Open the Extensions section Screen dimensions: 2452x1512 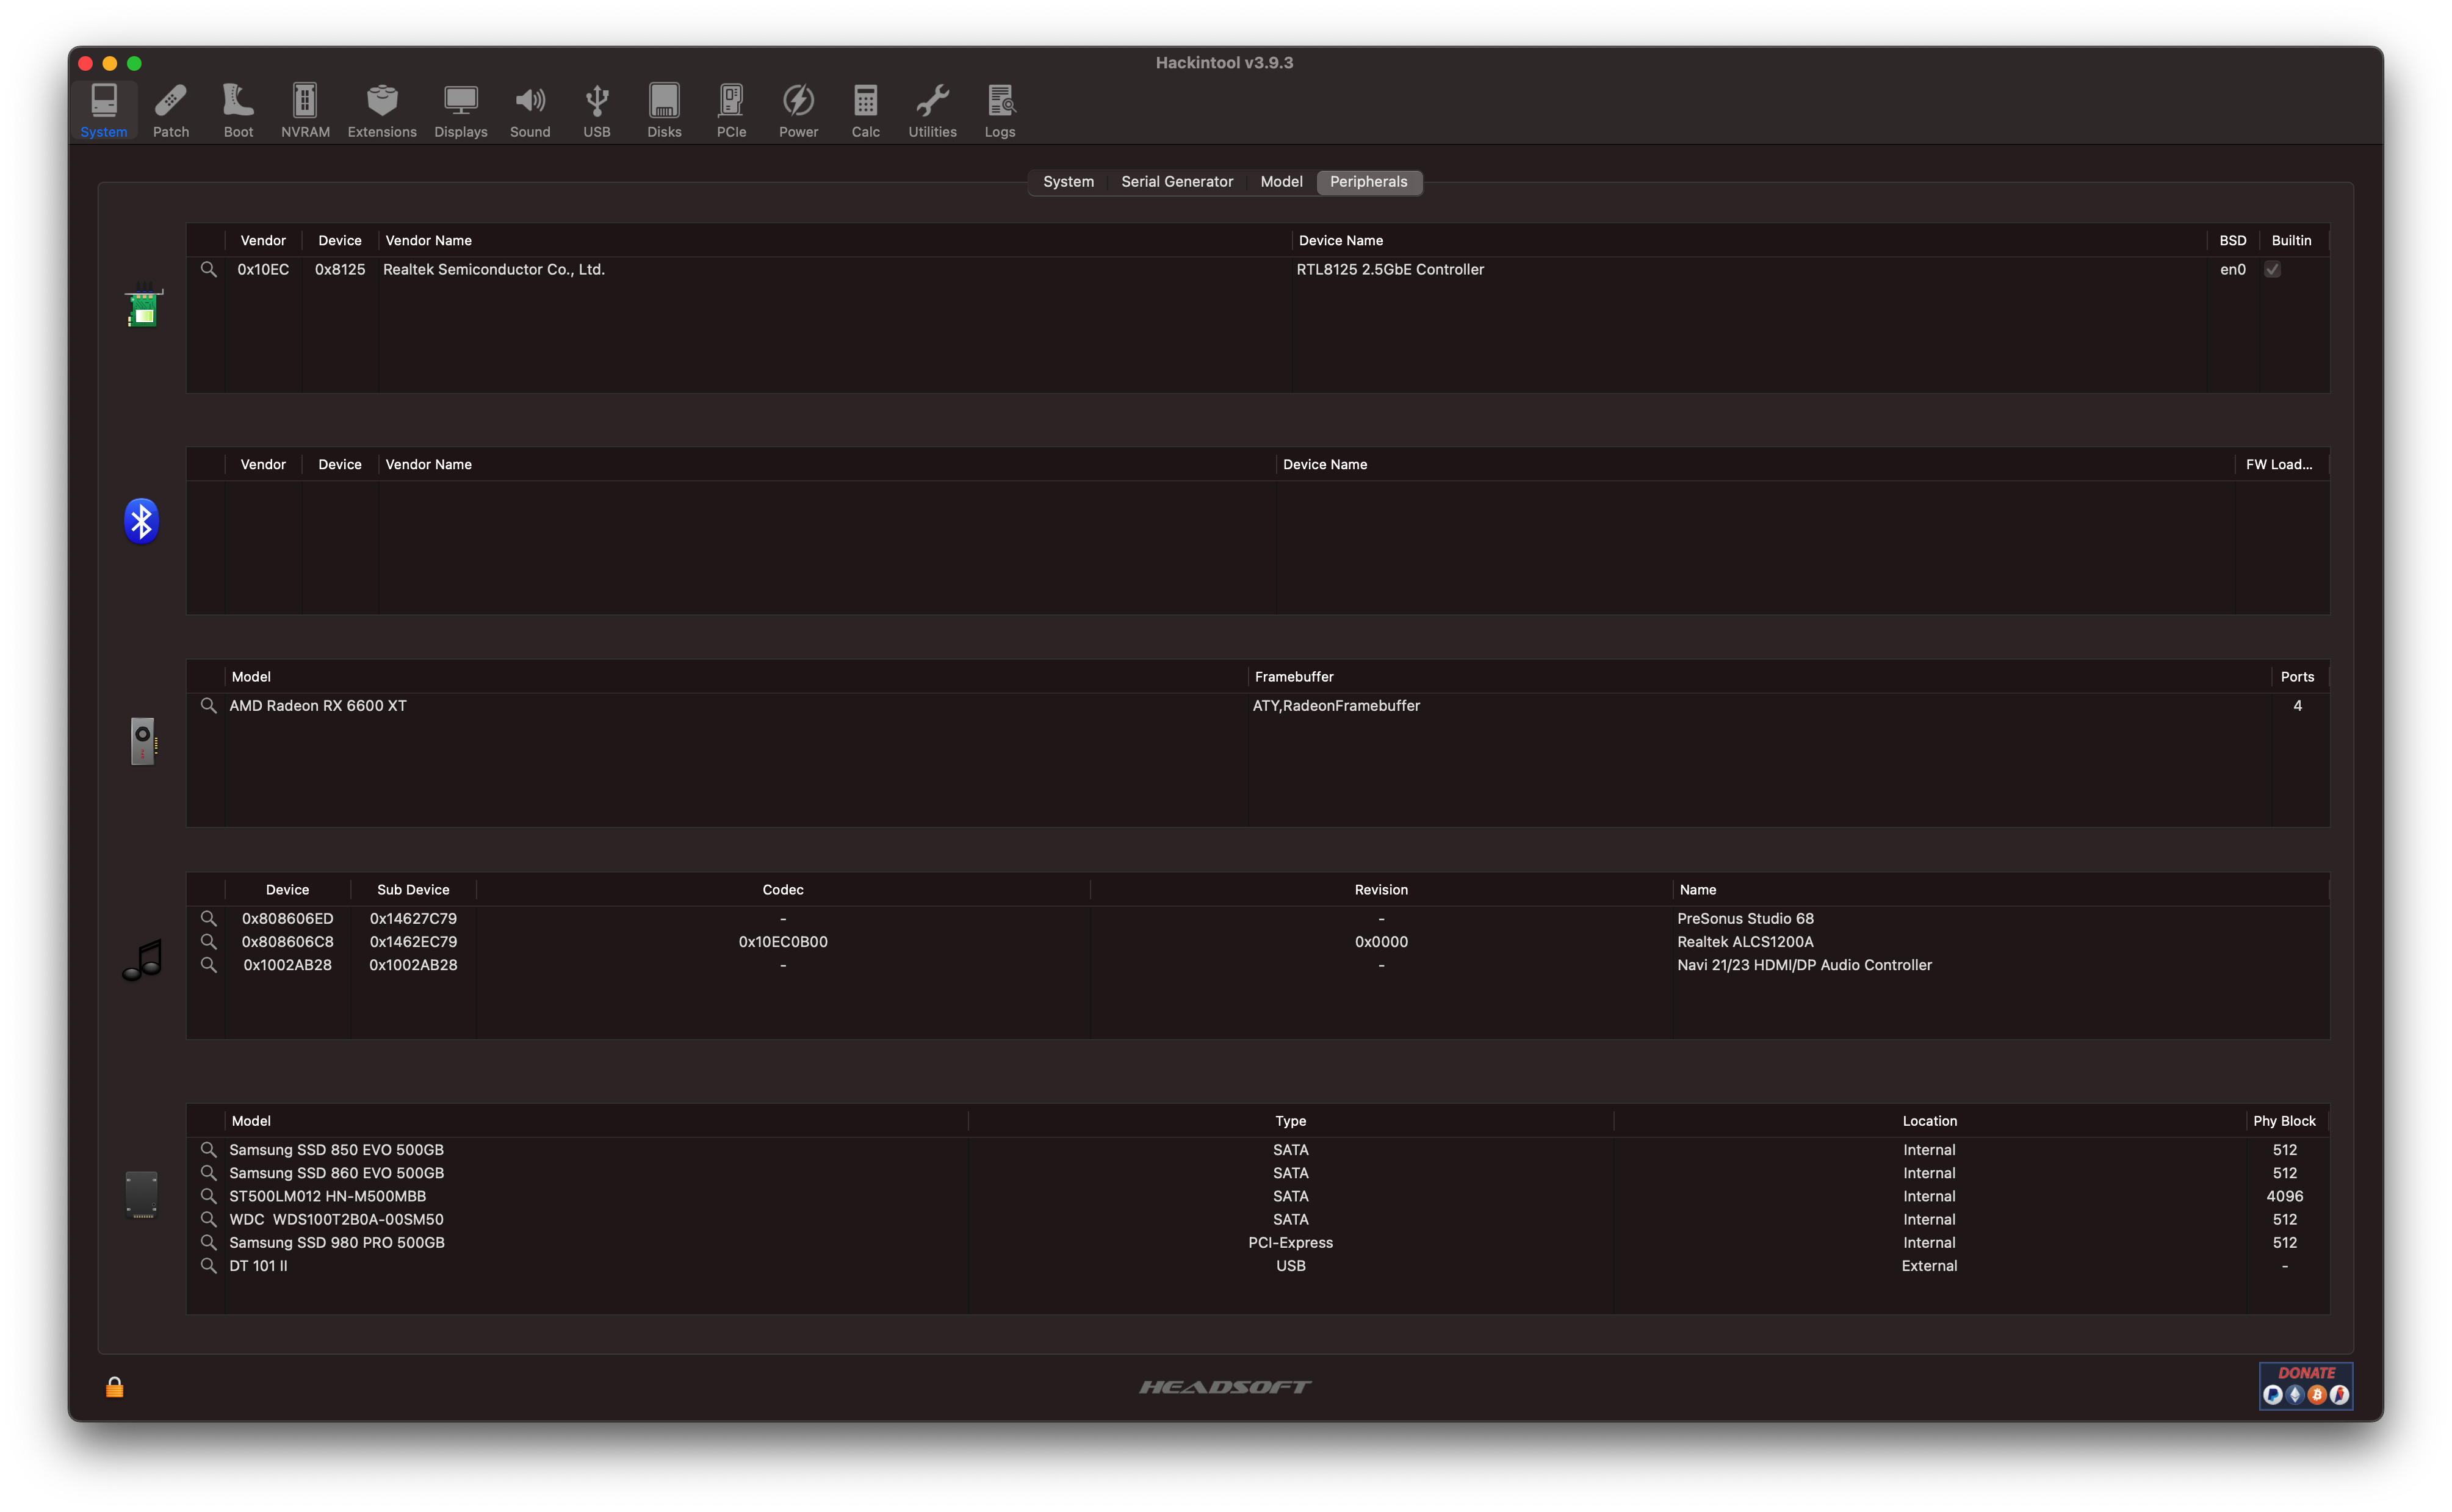click(381, 109)
